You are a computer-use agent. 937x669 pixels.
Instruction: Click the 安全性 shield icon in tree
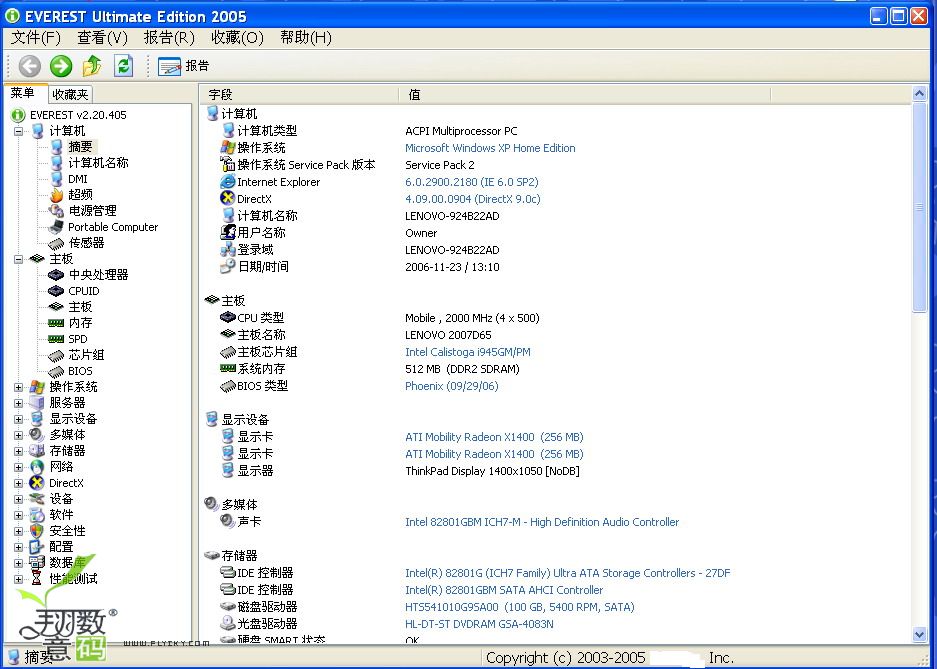(37, 530)
